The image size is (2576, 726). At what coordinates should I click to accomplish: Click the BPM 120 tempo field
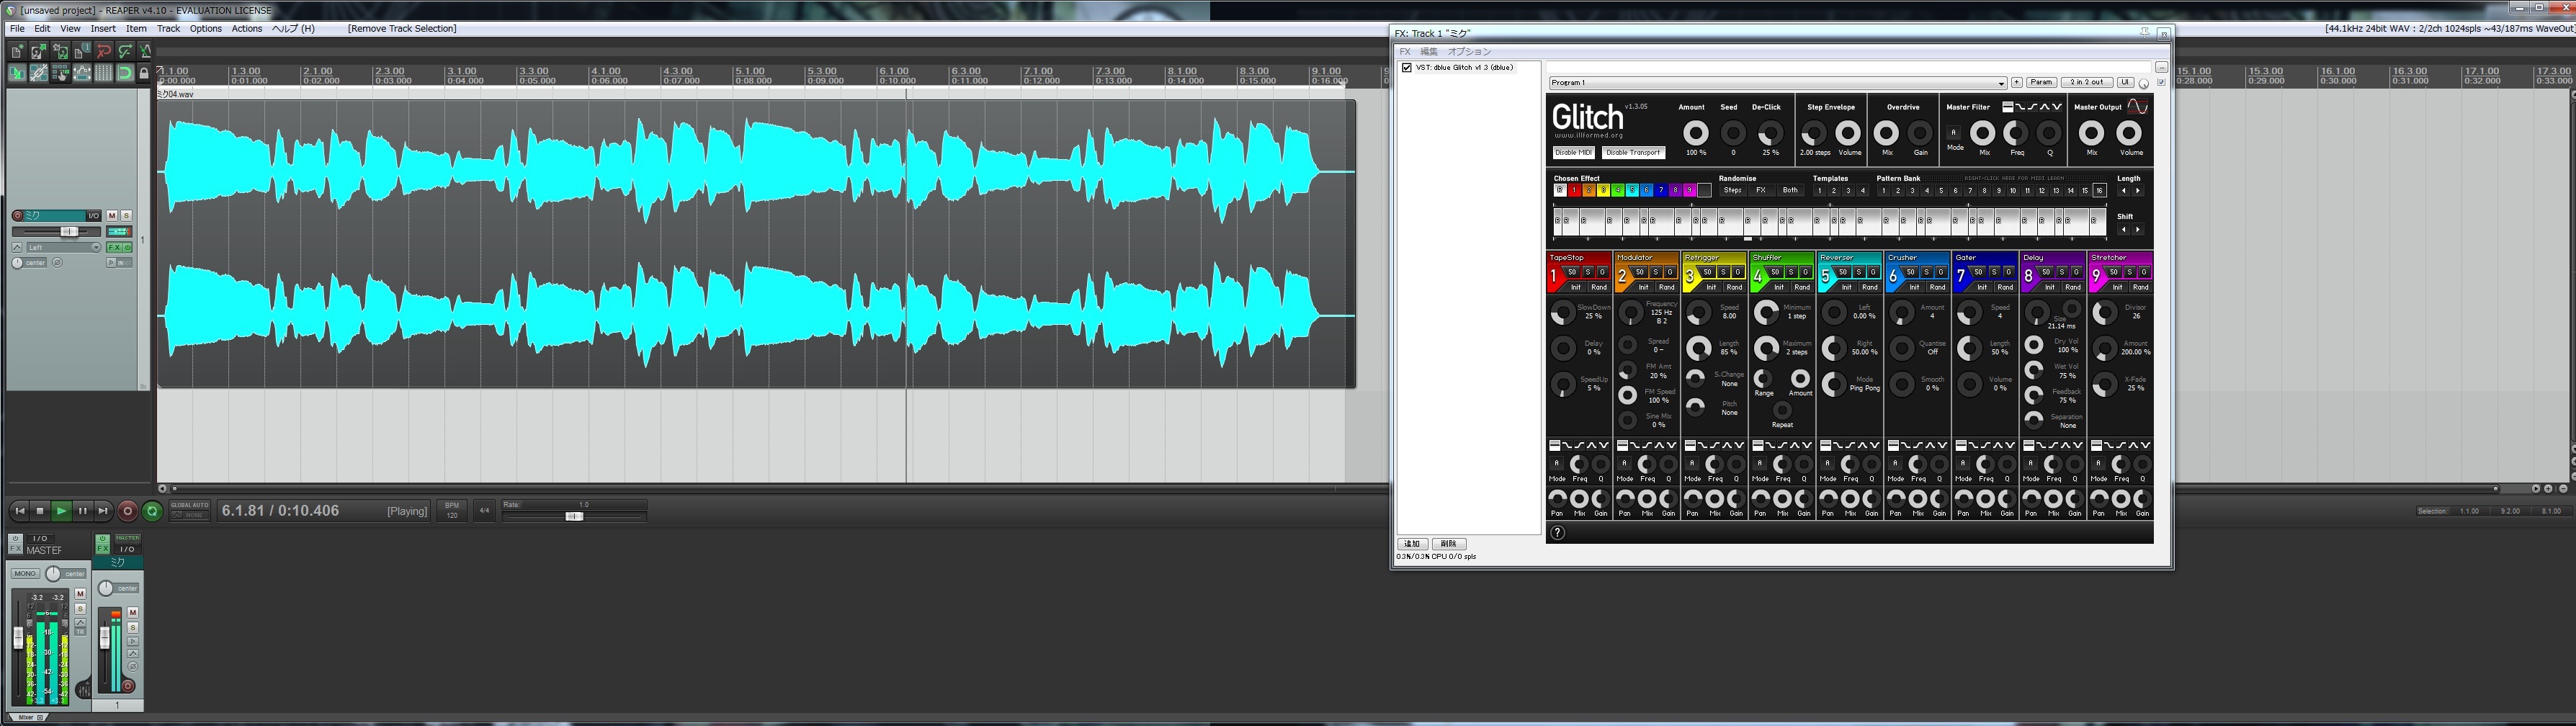tap(452, 510)
